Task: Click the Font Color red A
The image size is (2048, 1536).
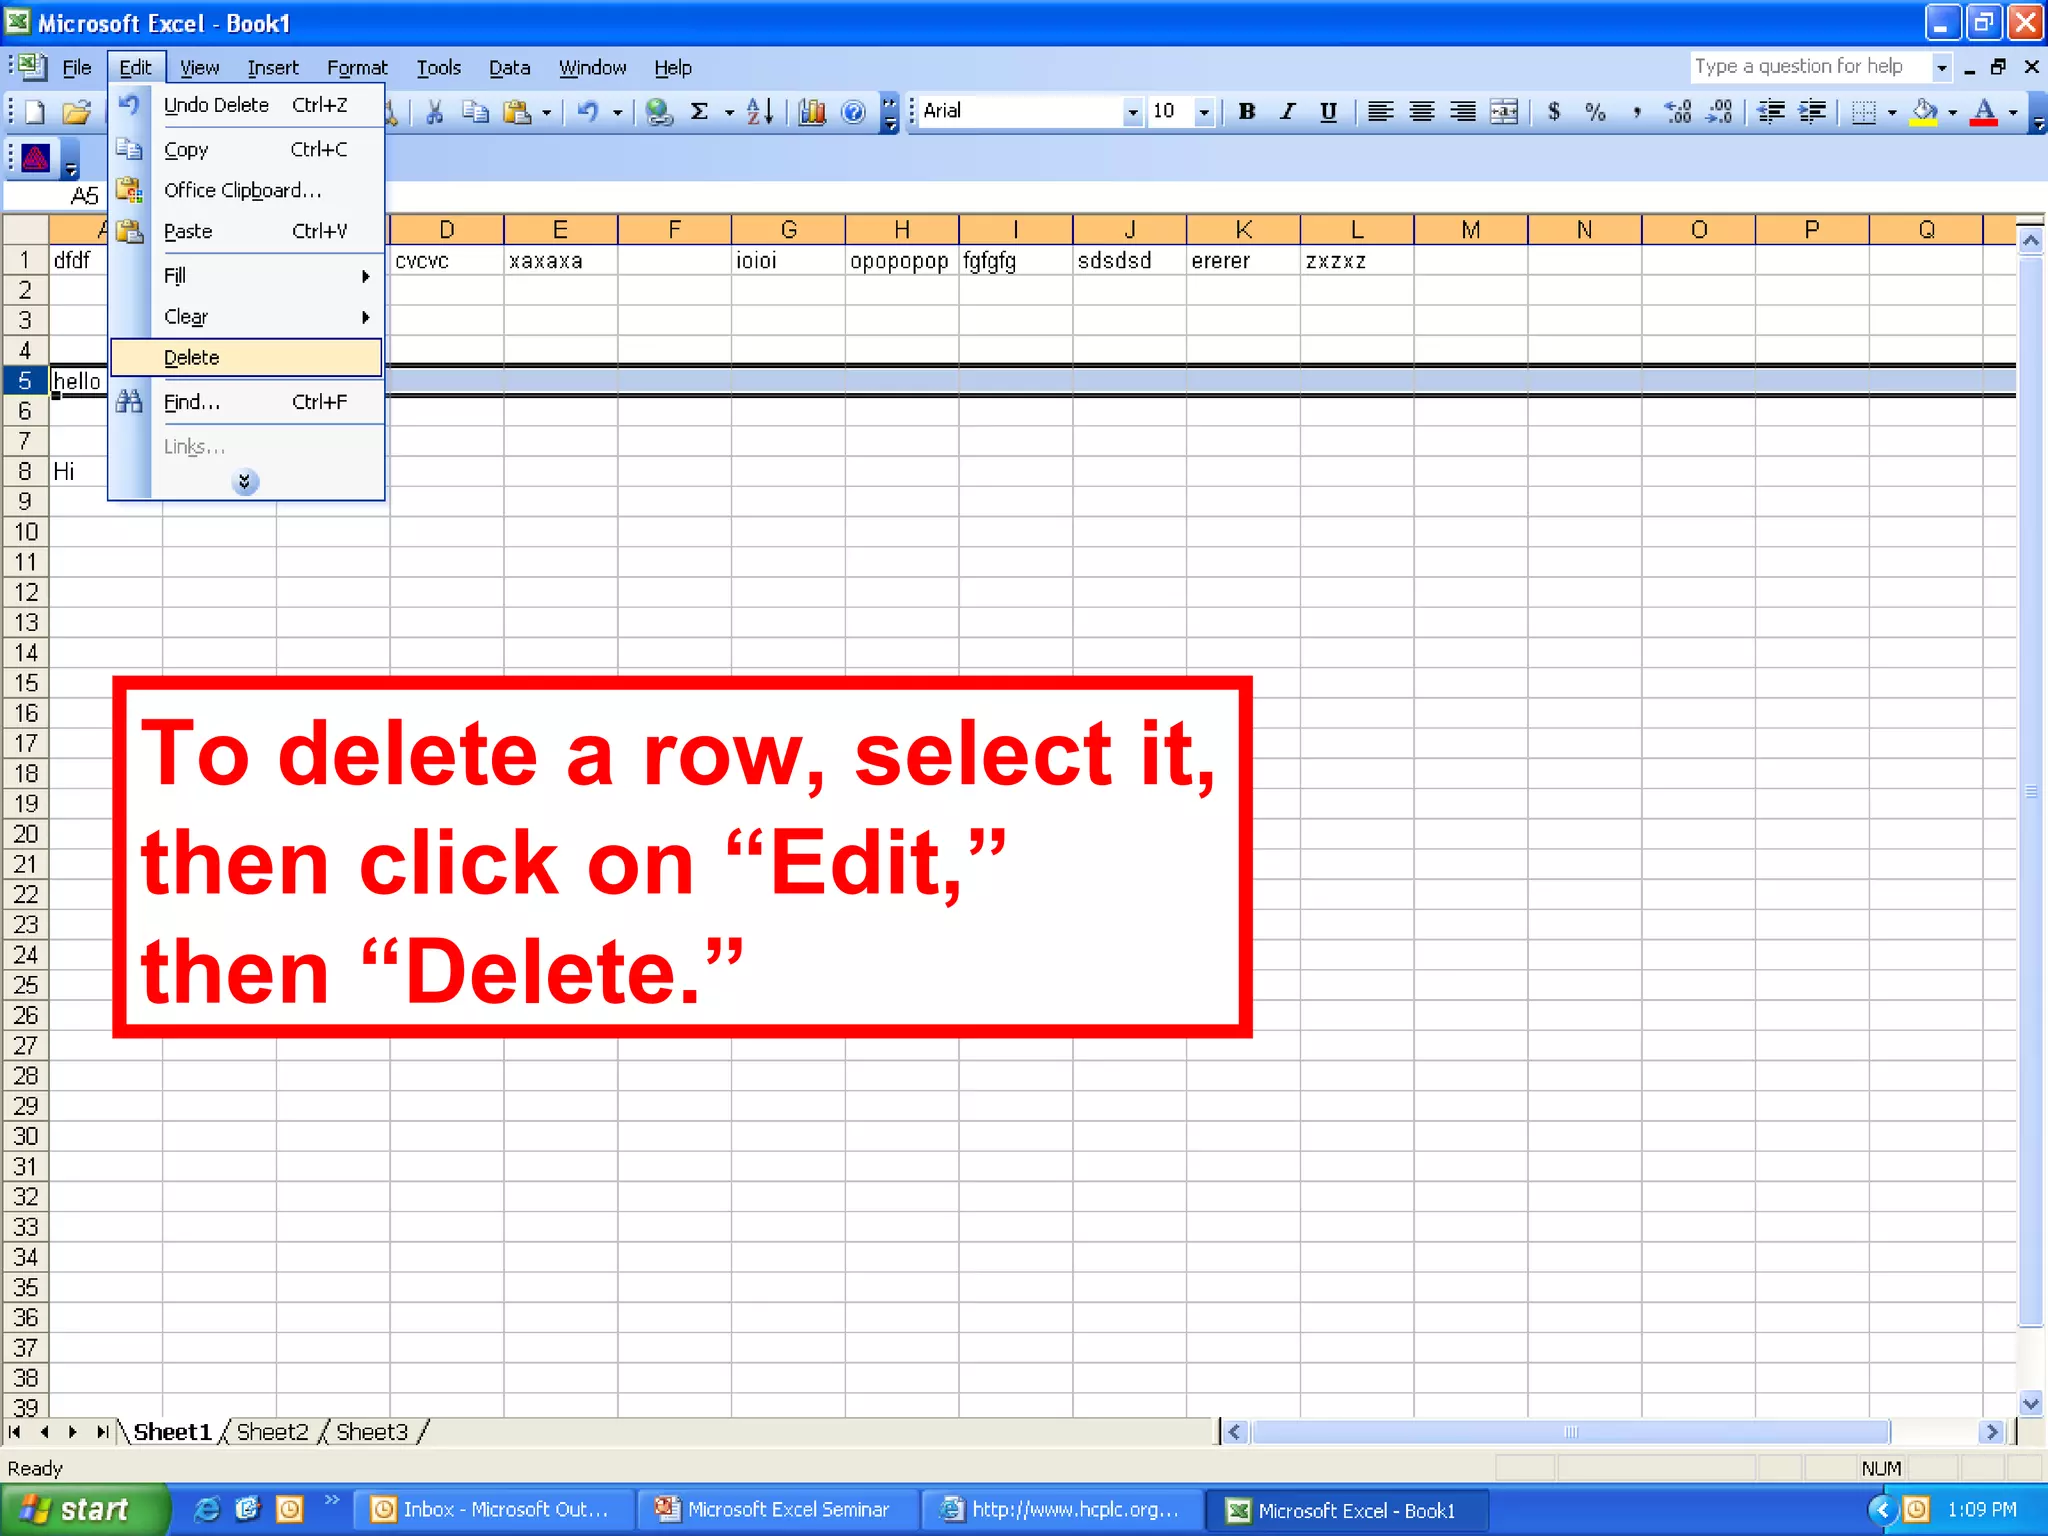Action: 1984,112
